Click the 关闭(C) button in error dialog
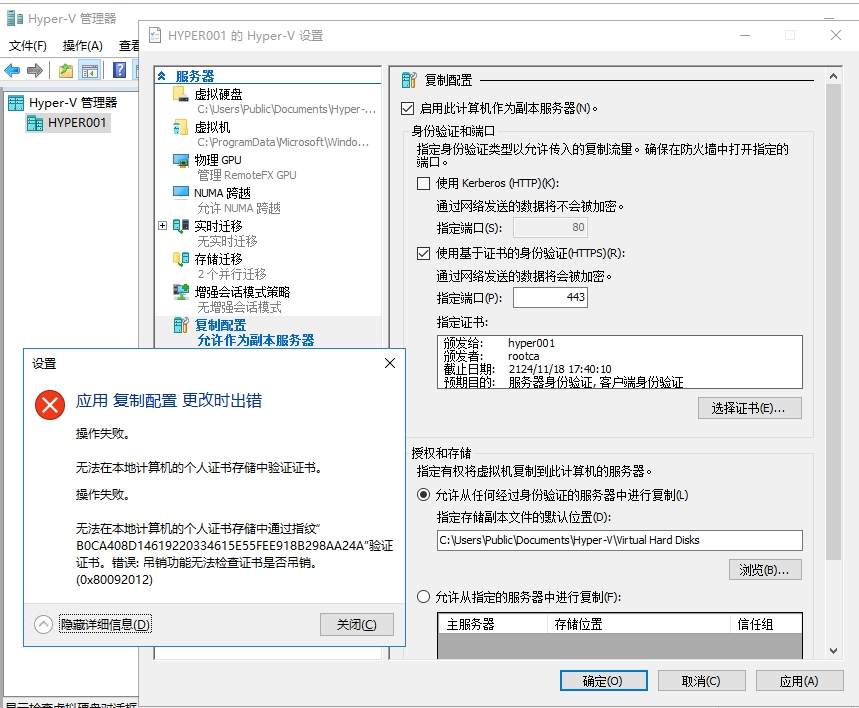 pos(357,625)
